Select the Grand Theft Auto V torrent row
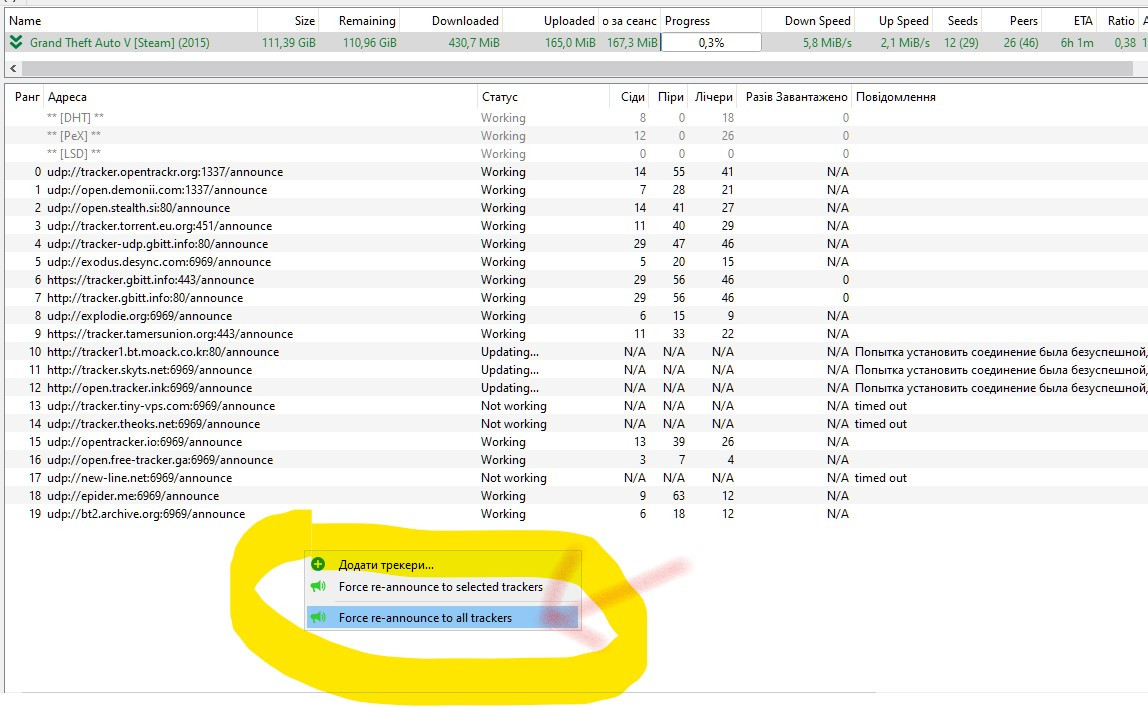Screen dimensions: 1148x707 [x=120, y=42]
